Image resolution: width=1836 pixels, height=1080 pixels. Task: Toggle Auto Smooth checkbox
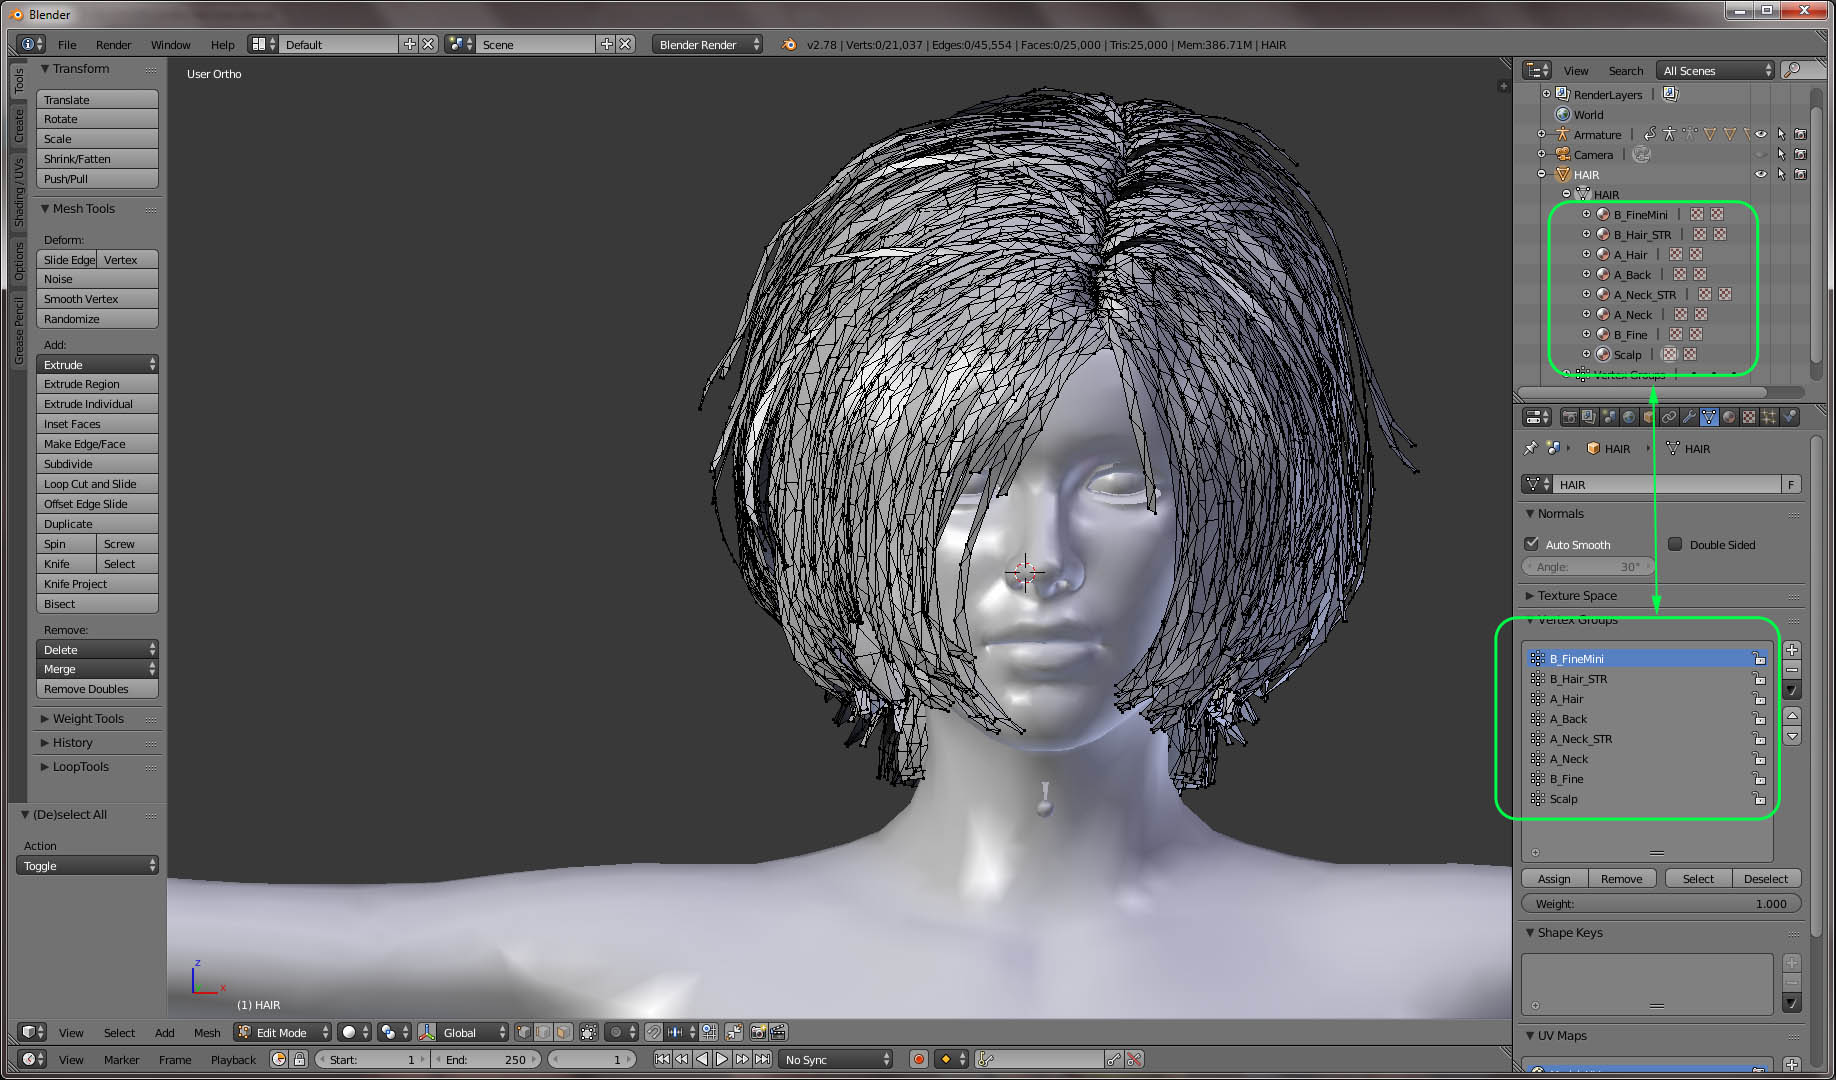pyautogui.click(x=1531, y=544)
